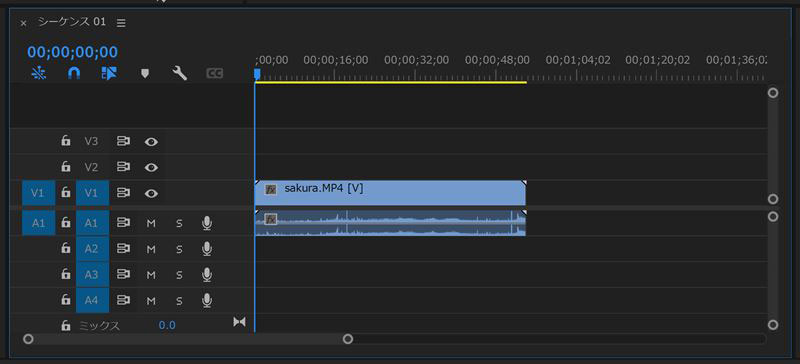Viewport: 800px width, 364px height.
Task: Mute the A1 audio track
Action: tap(151, 224)
